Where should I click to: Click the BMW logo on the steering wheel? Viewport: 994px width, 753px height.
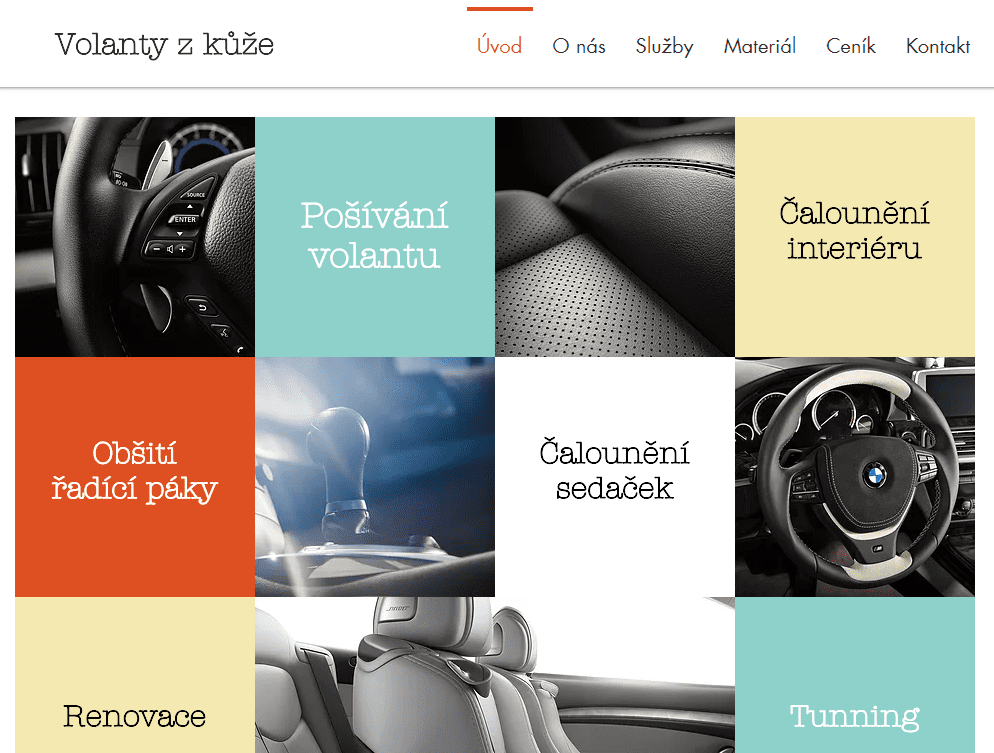coord(875,475)
